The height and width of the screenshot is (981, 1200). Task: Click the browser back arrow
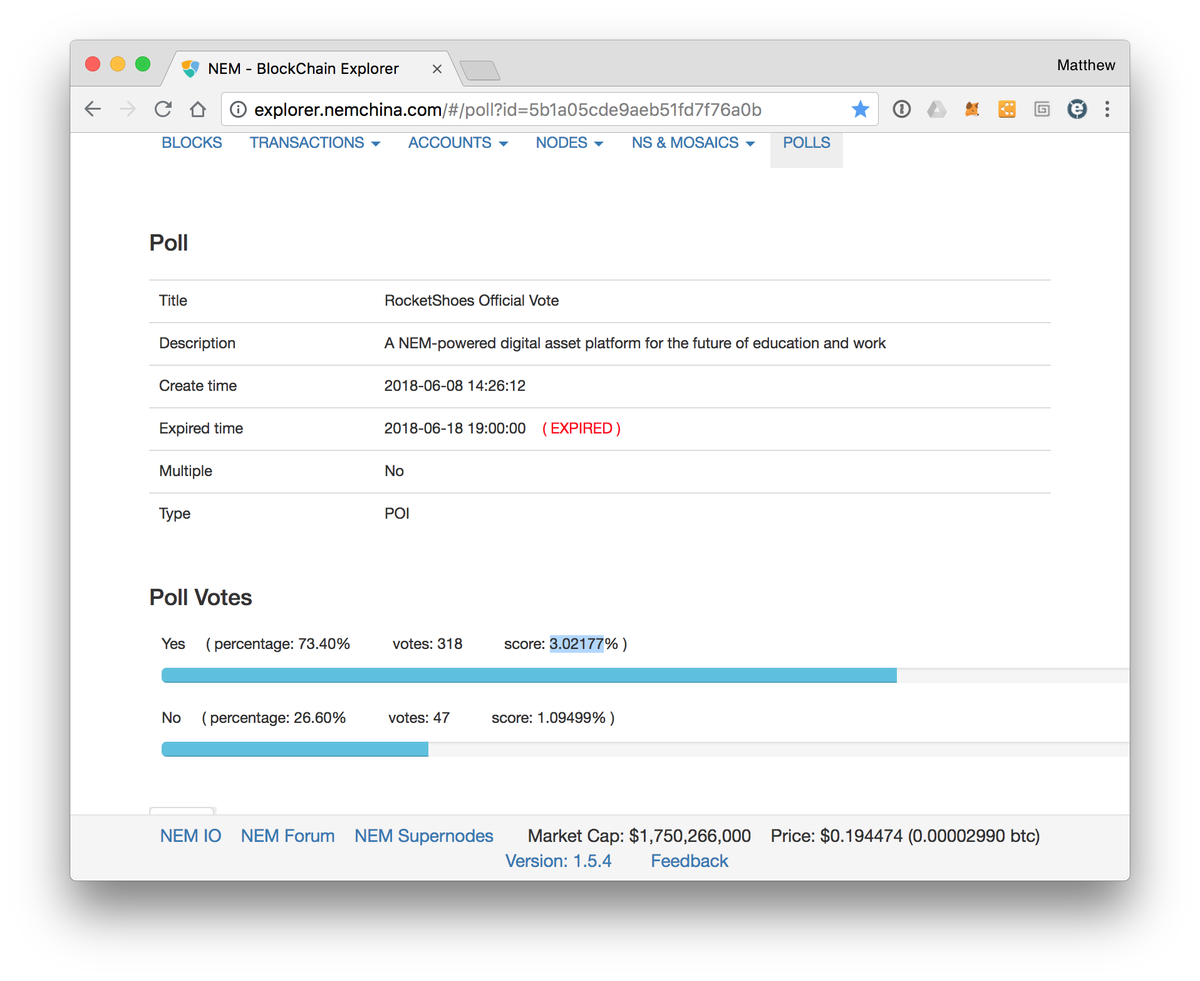click(x=93, y=110)
